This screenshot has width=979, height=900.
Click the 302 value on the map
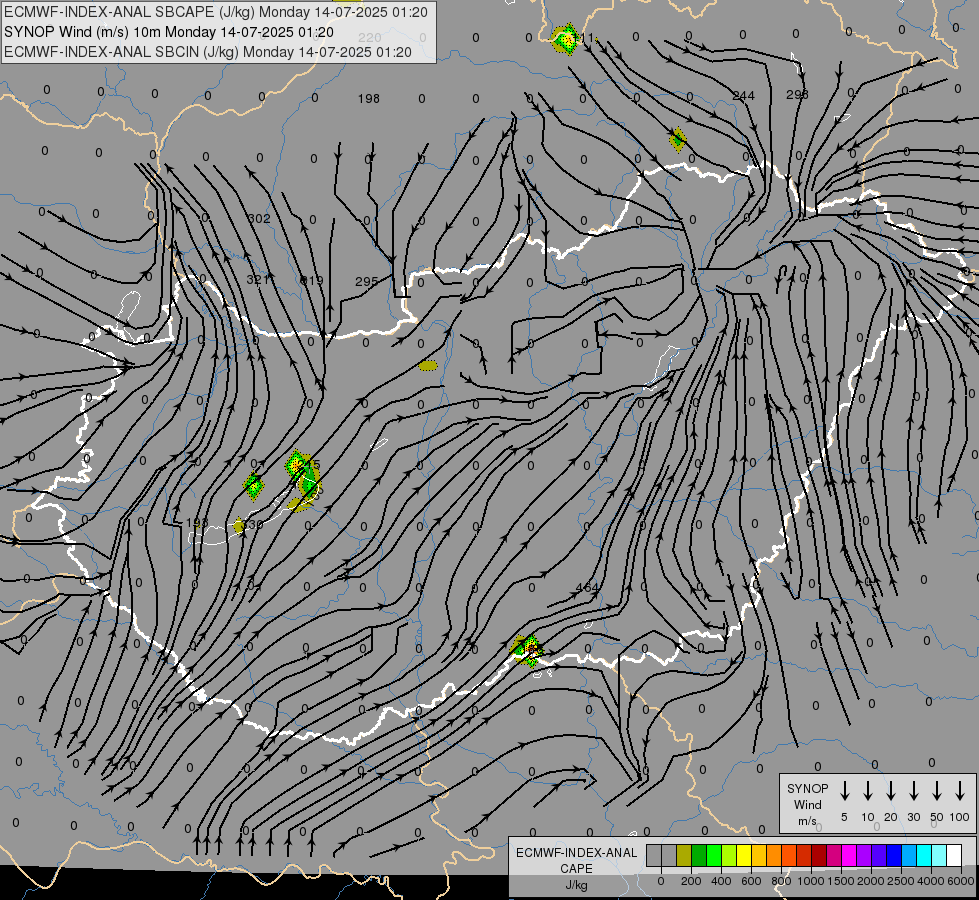259,219
